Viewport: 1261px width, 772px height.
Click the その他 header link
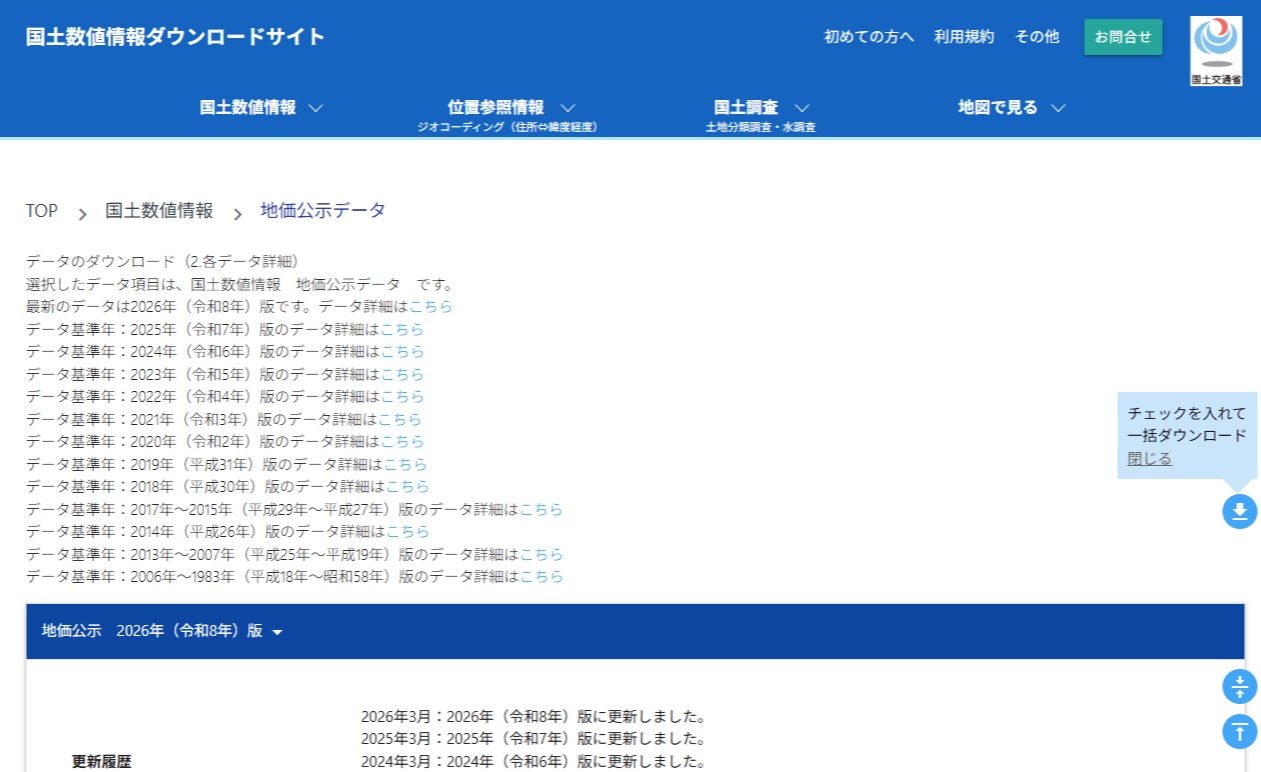(x=1036, y=37)
